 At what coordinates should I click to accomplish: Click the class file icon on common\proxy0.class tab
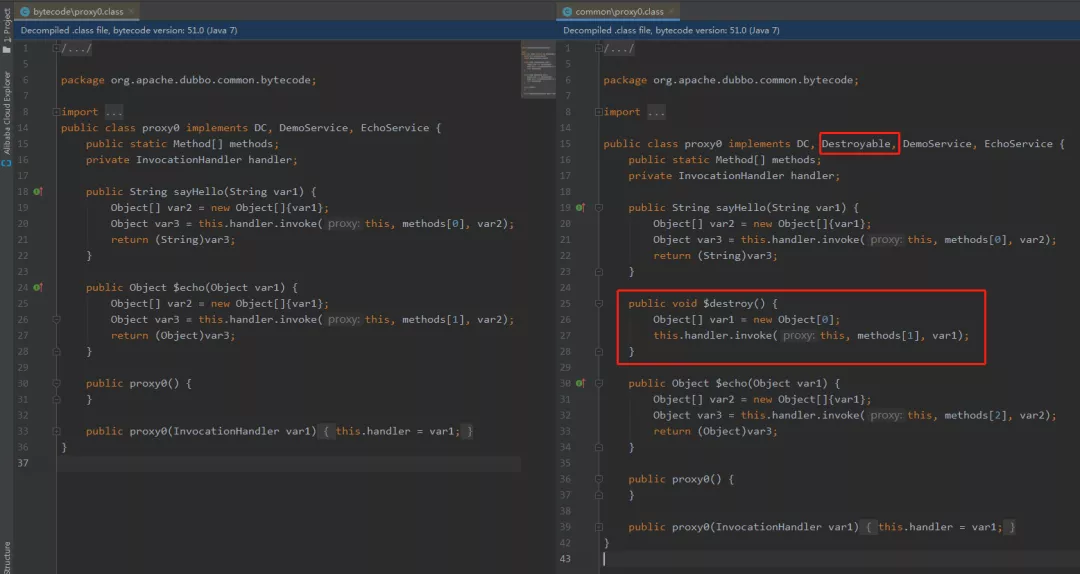coord(567,12)
